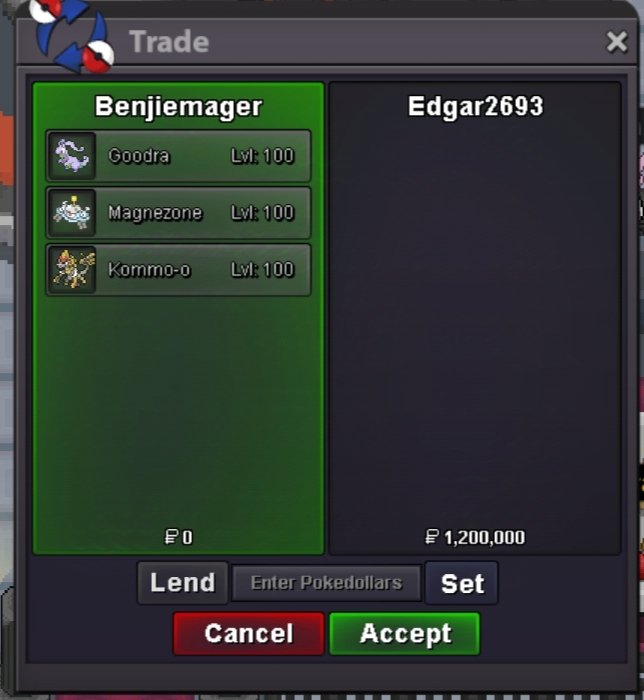Click the Goodra sprite icon
Screen dimensions: 644x700
[72, 156]
